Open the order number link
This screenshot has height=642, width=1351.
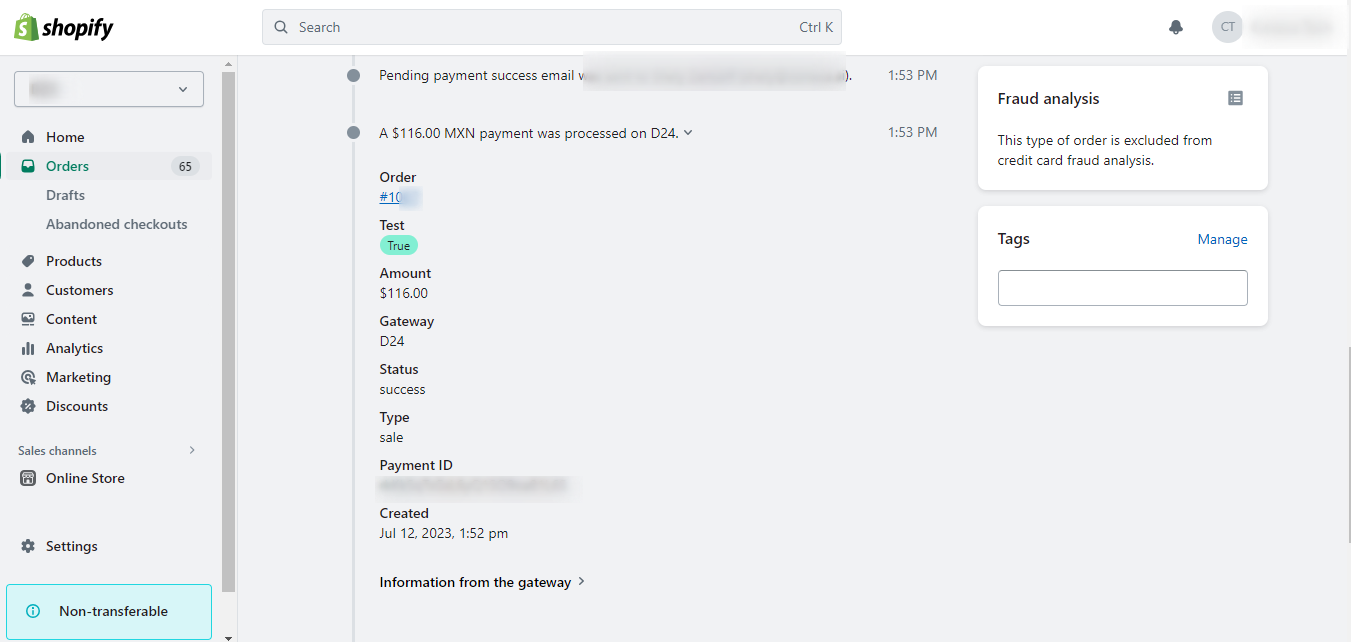click(x=398, y=197)
